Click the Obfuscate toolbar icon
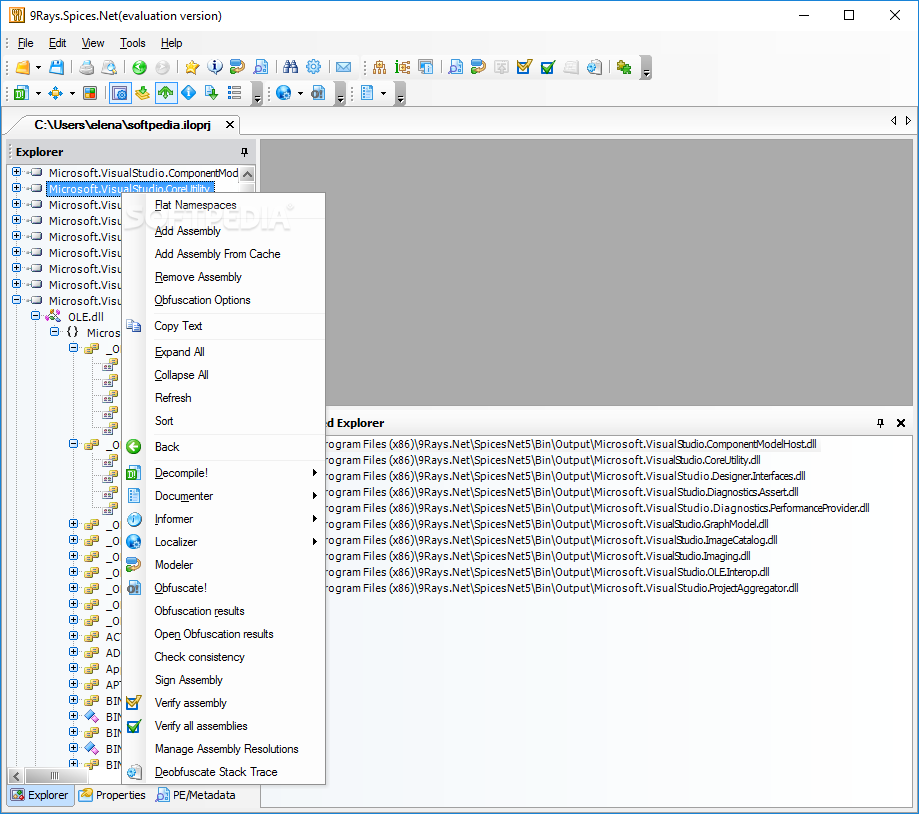919x814 pixels. click(318, 93)
